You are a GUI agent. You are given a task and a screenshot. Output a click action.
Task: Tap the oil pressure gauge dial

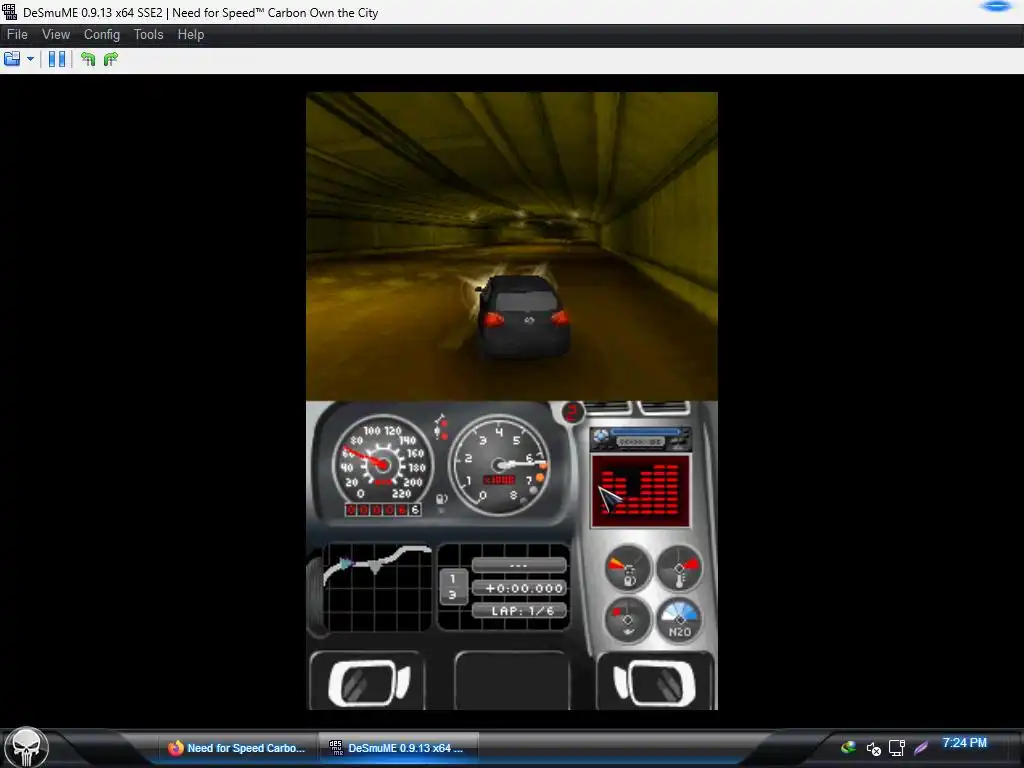(x=628, y=620)
